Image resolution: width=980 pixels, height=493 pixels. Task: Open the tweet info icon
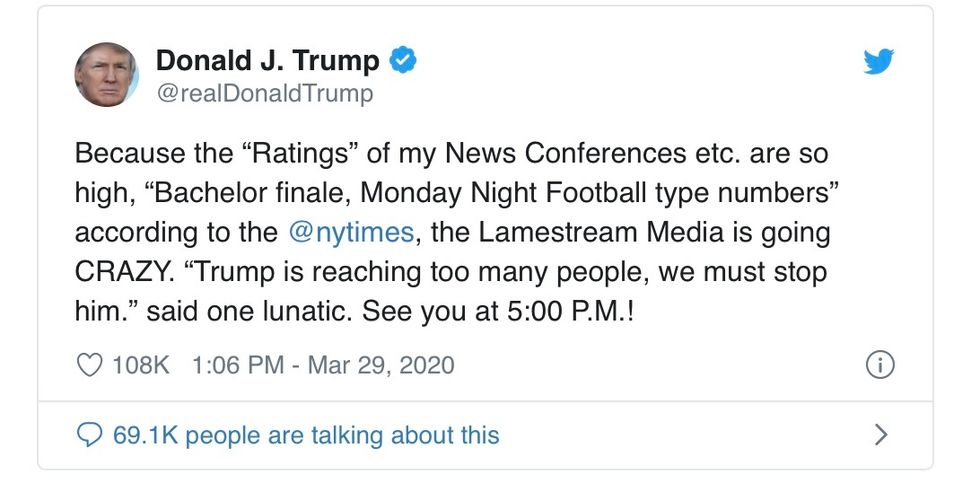click(x=880, y=365)
